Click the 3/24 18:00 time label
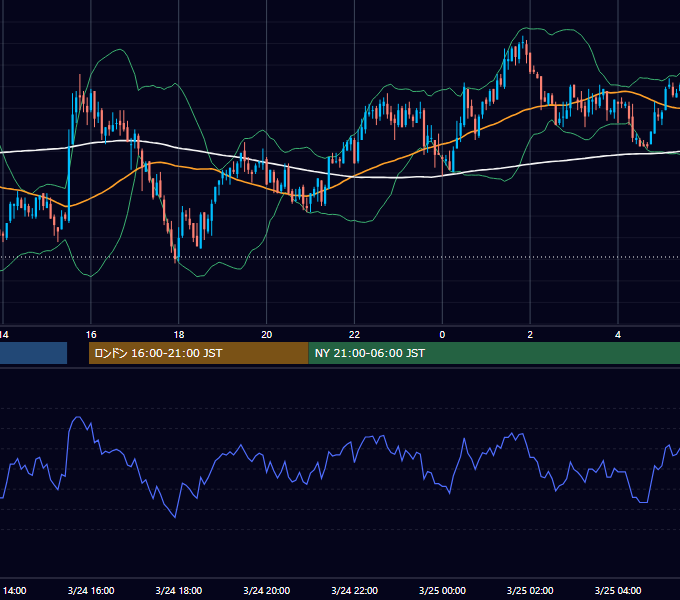 [179, 590]
